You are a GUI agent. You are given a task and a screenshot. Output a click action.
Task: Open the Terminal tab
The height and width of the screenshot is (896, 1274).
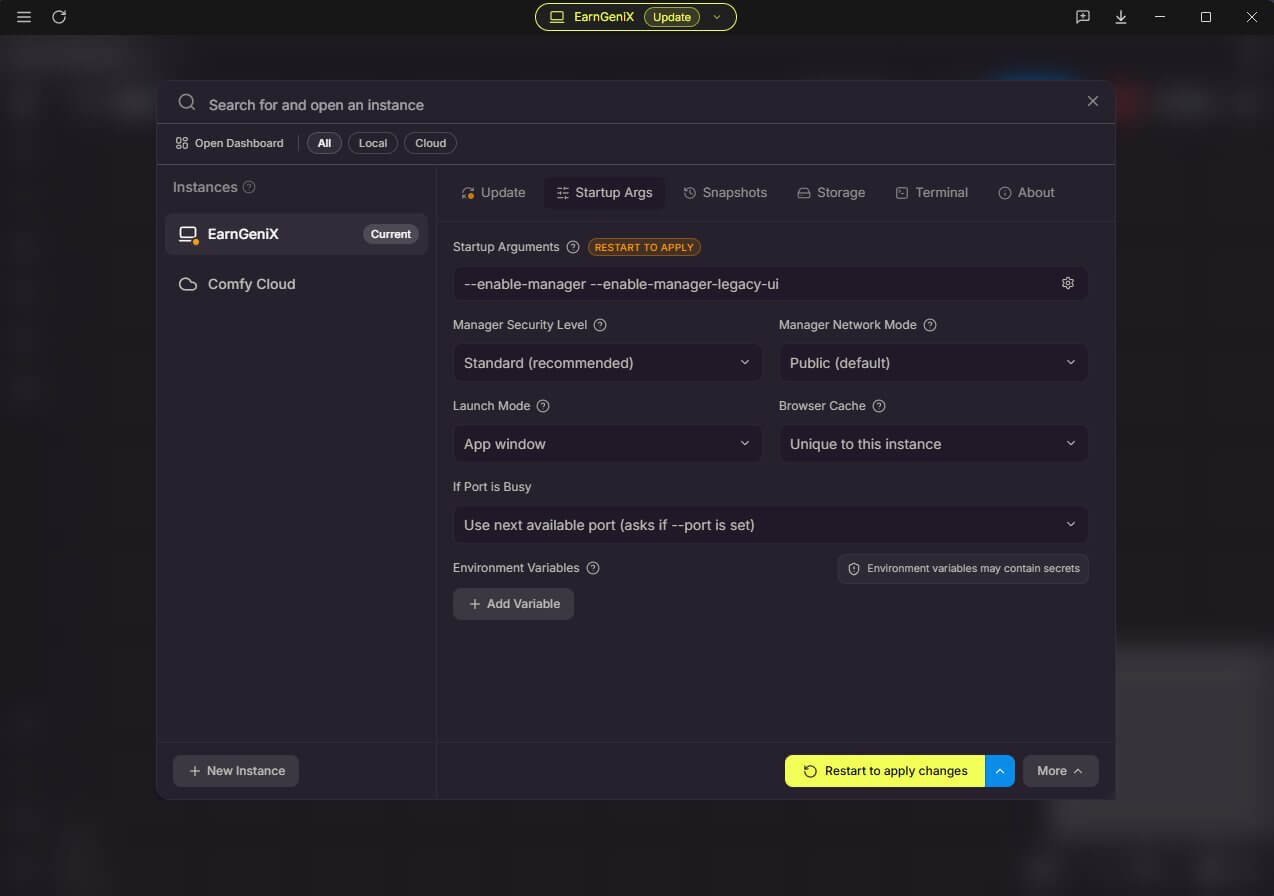coord(931,193)
